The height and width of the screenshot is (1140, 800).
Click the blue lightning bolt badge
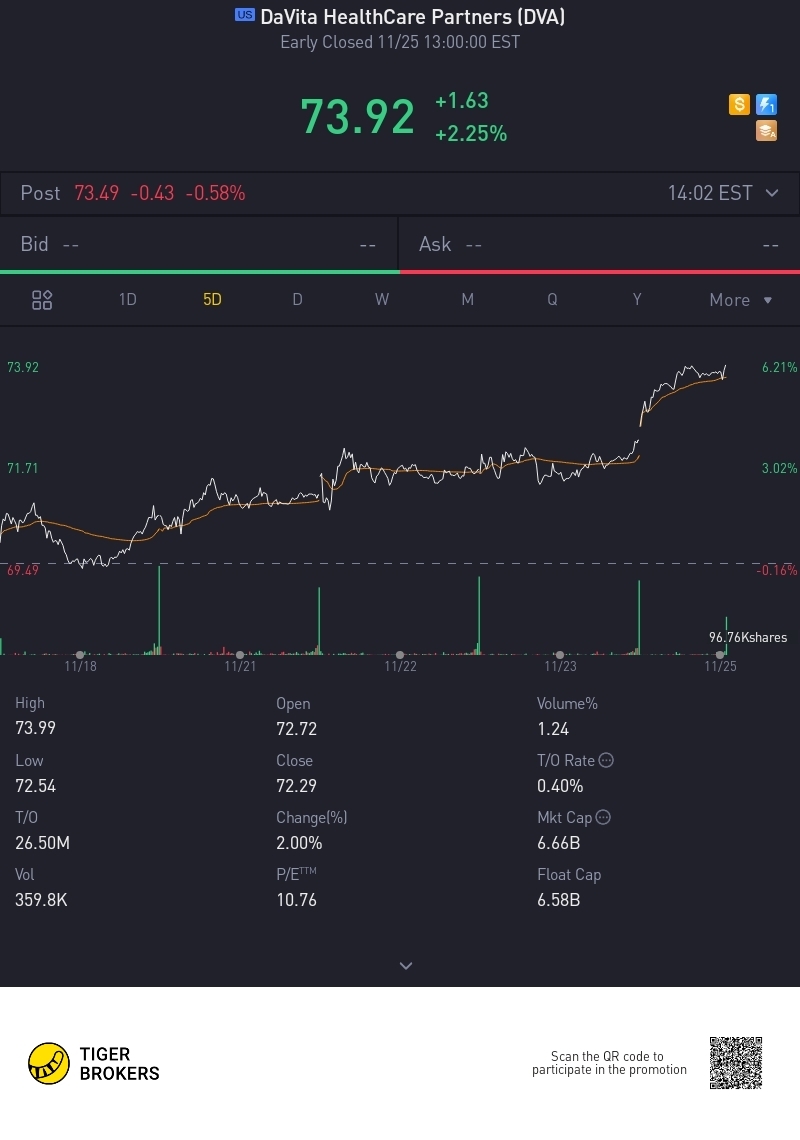[x=767, y=104]
